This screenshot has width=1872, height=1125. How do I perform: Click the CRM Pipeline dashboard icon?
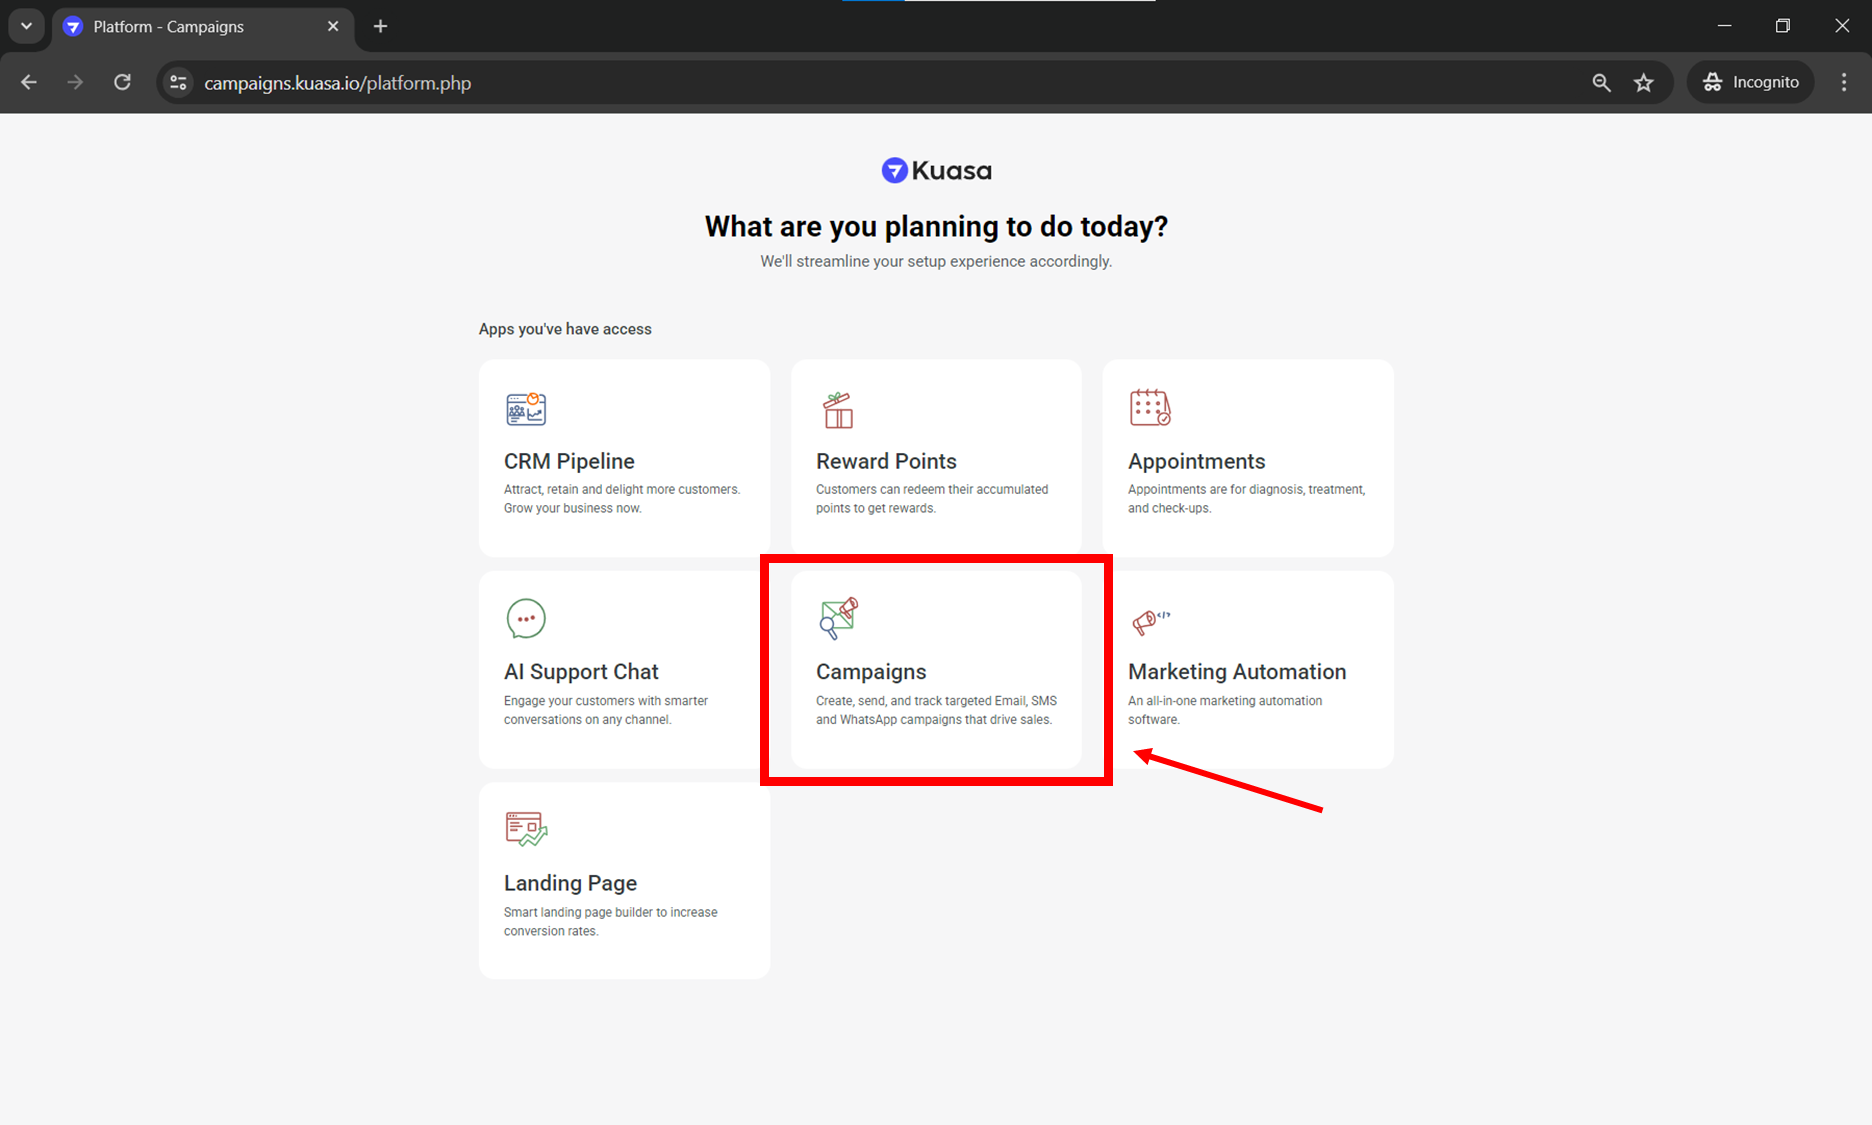click(x=526, y=409)
